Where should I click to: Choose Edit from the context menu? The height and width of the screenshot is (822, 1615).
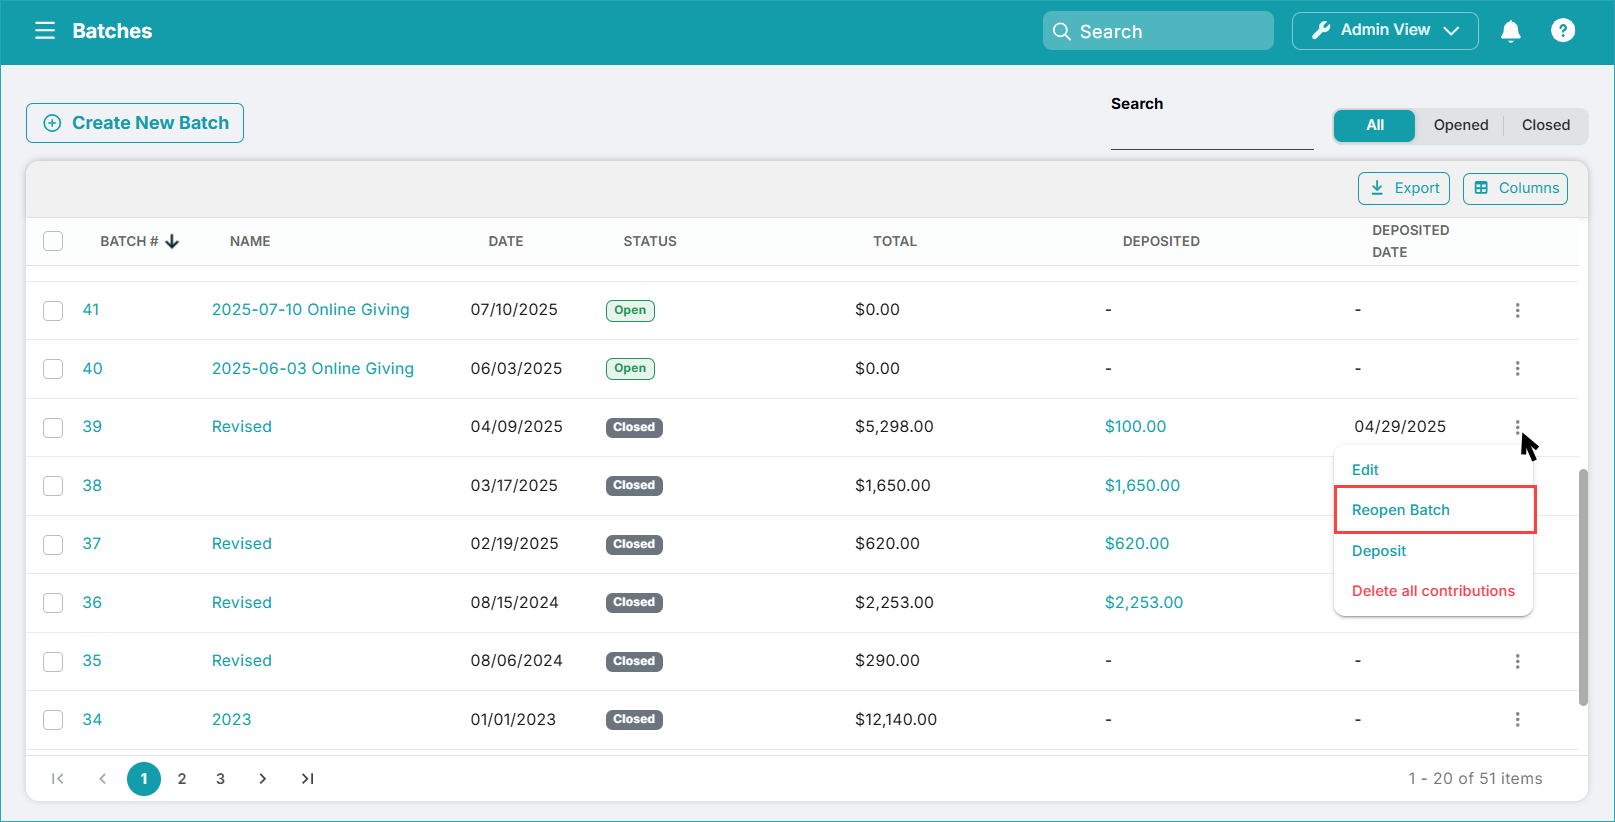click(1365, 470)
